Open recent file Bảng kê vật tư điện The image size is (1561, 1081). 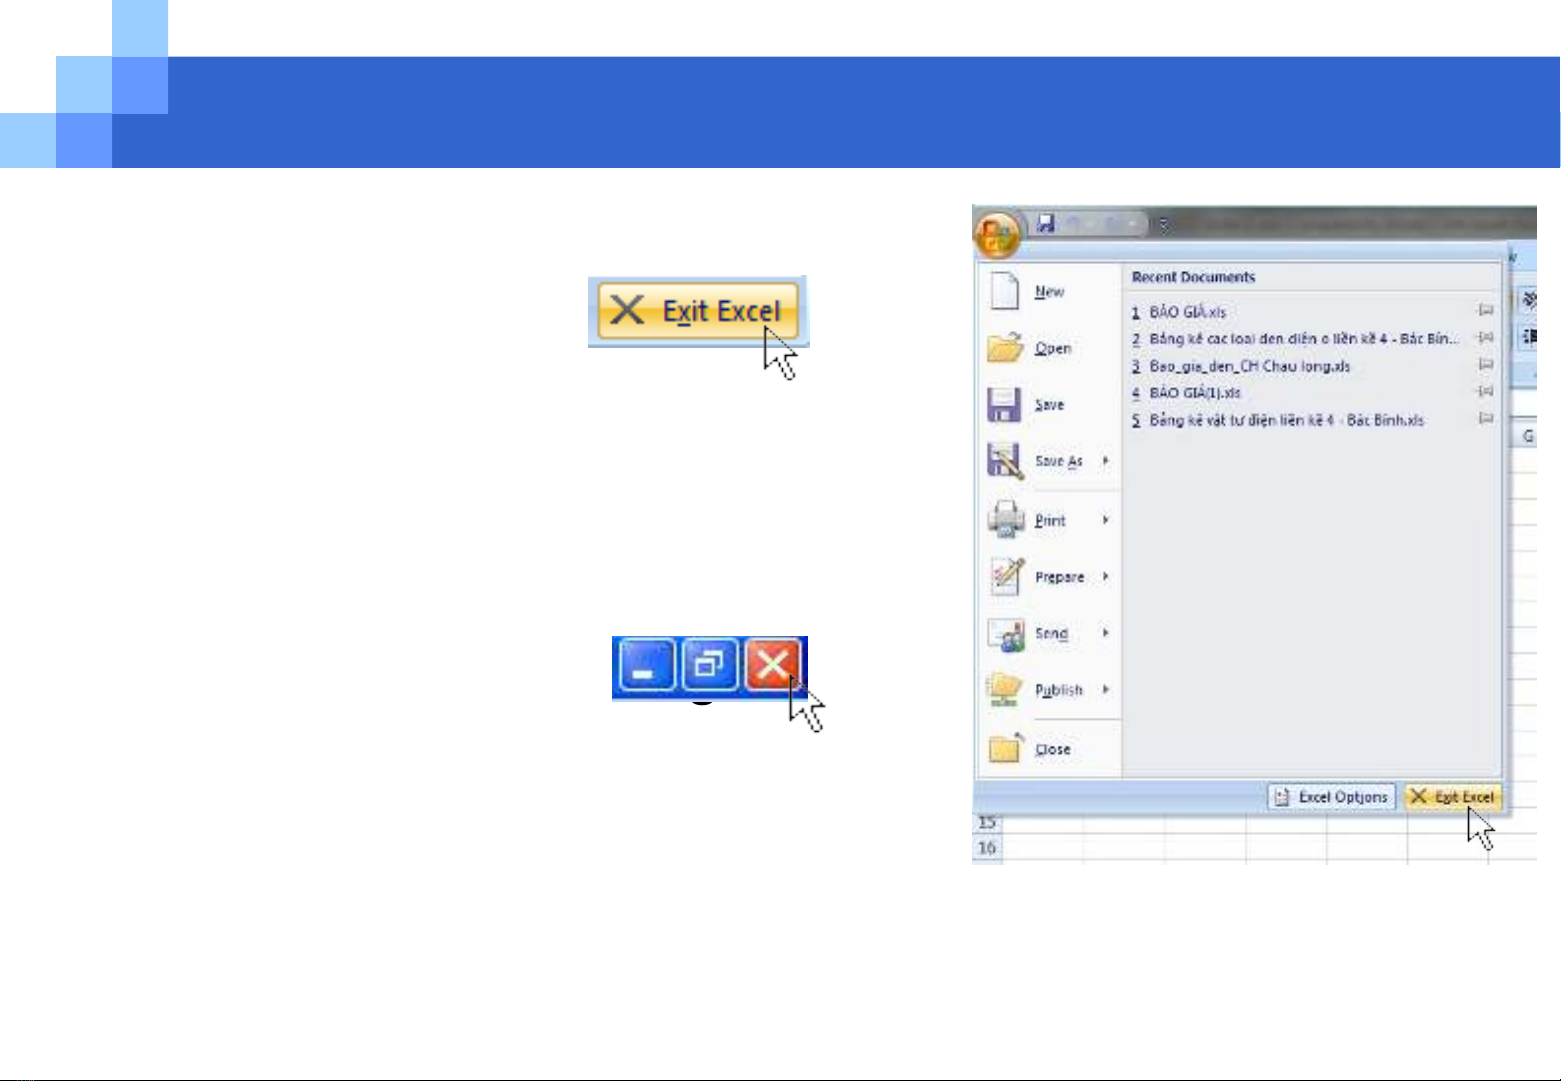[1286, 420]
